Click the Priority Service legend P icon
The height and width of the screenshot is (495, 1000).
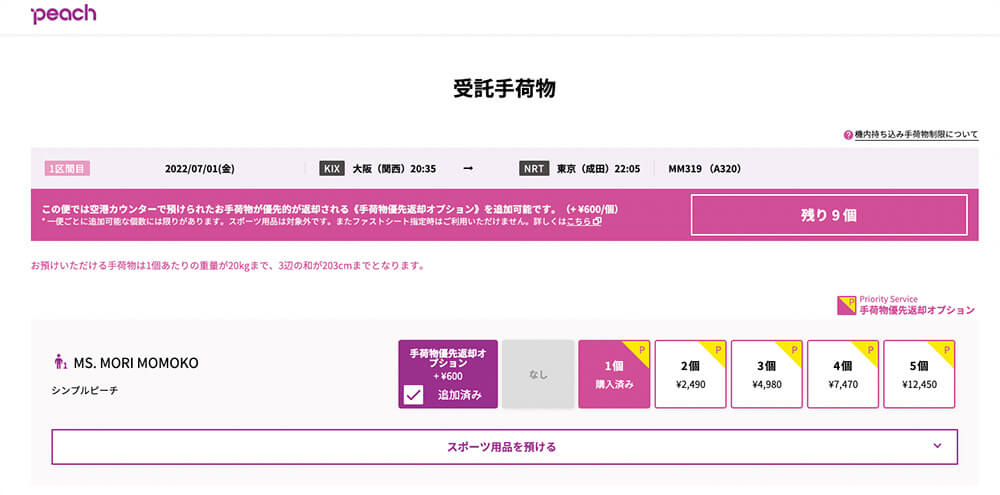point(846,306)
